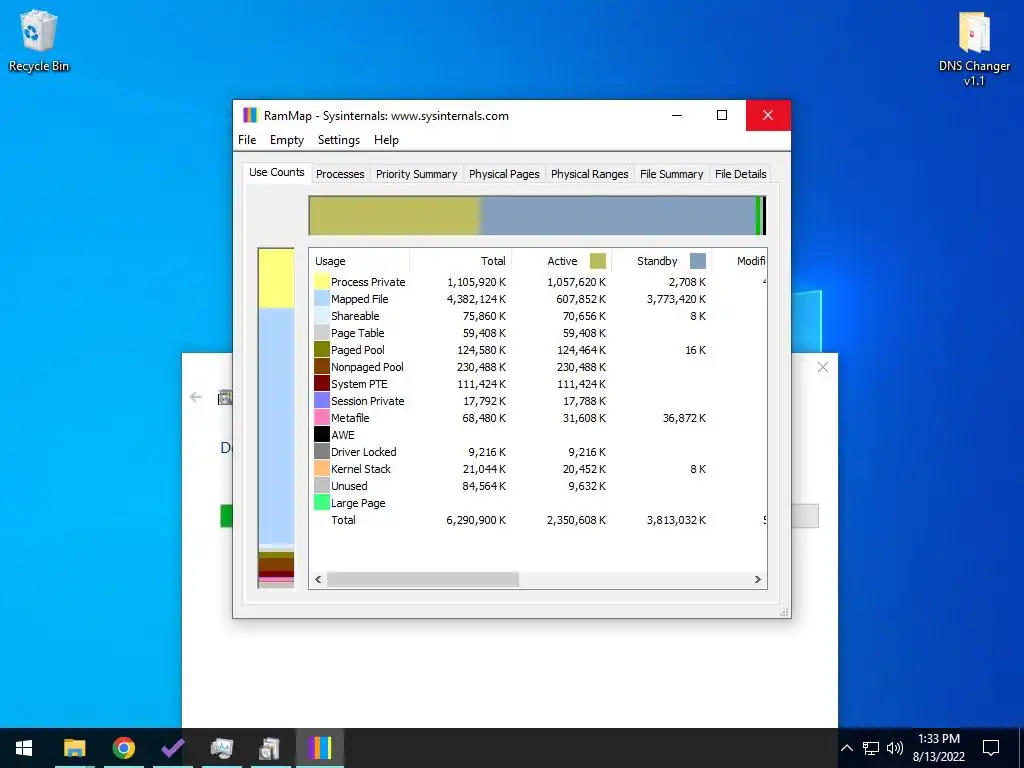The width and height of the screenshot is (1024, 768).
Task: Click the RamMap taskbar icon
Action: [x=320, y=748]
